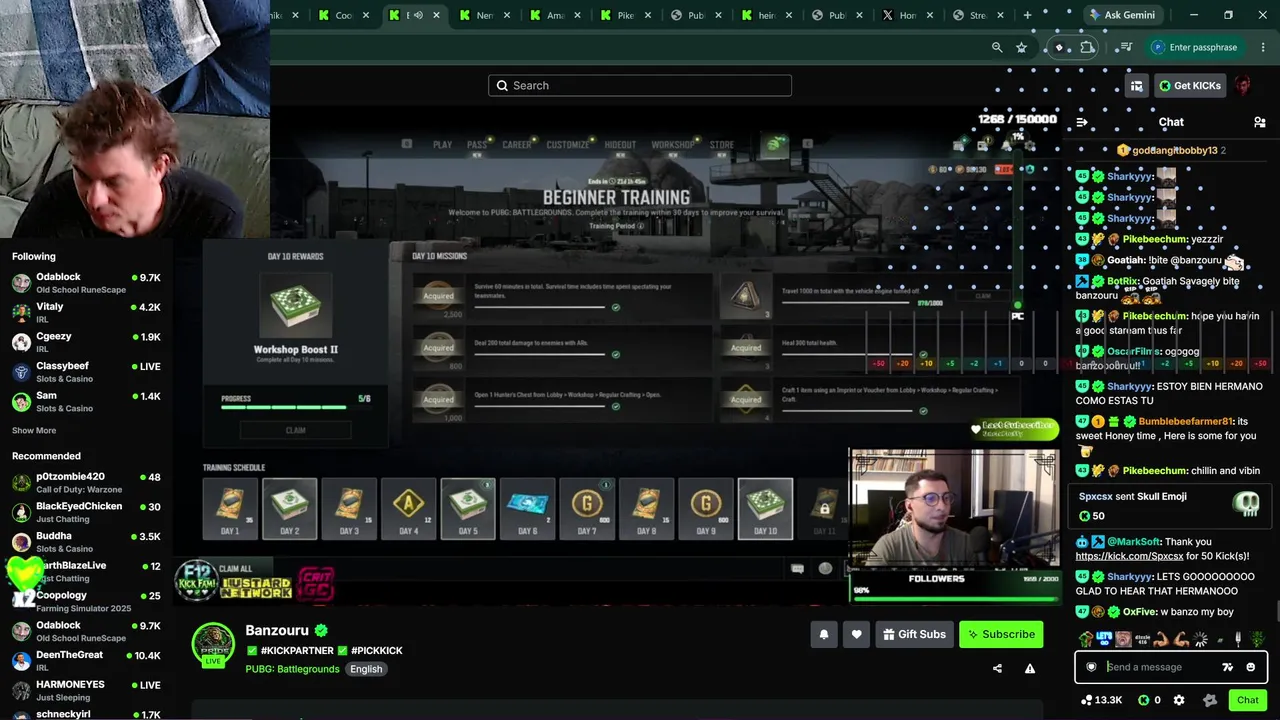This screenshot has height=720, width=1280.
Task: Switch to the heir browser tab
Action: point(765,15)
